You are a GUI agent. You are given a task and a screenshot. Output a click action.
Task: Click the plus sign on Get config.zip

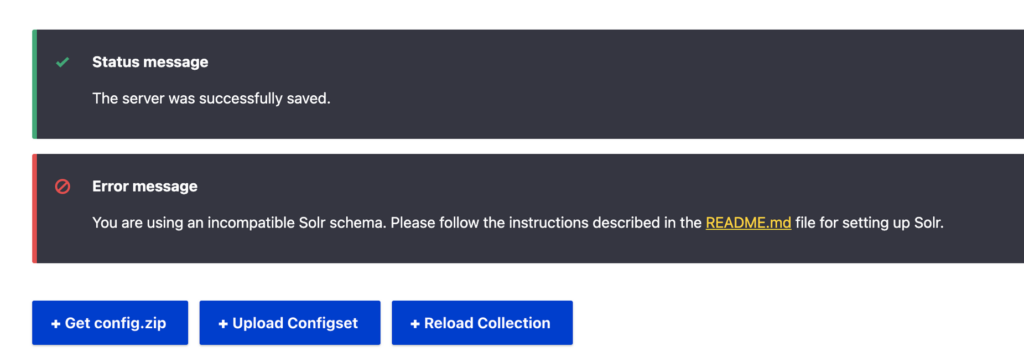(56, 323)
